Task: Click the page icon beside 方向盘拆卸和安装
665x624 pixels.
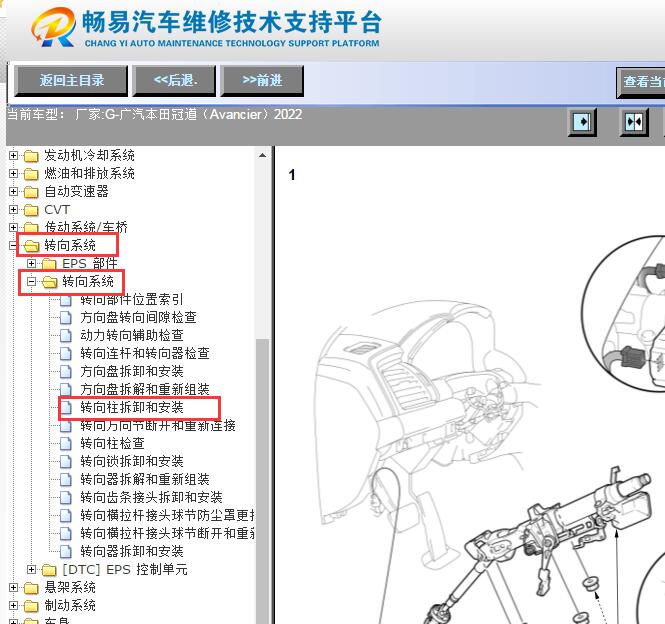Action: 66,372
